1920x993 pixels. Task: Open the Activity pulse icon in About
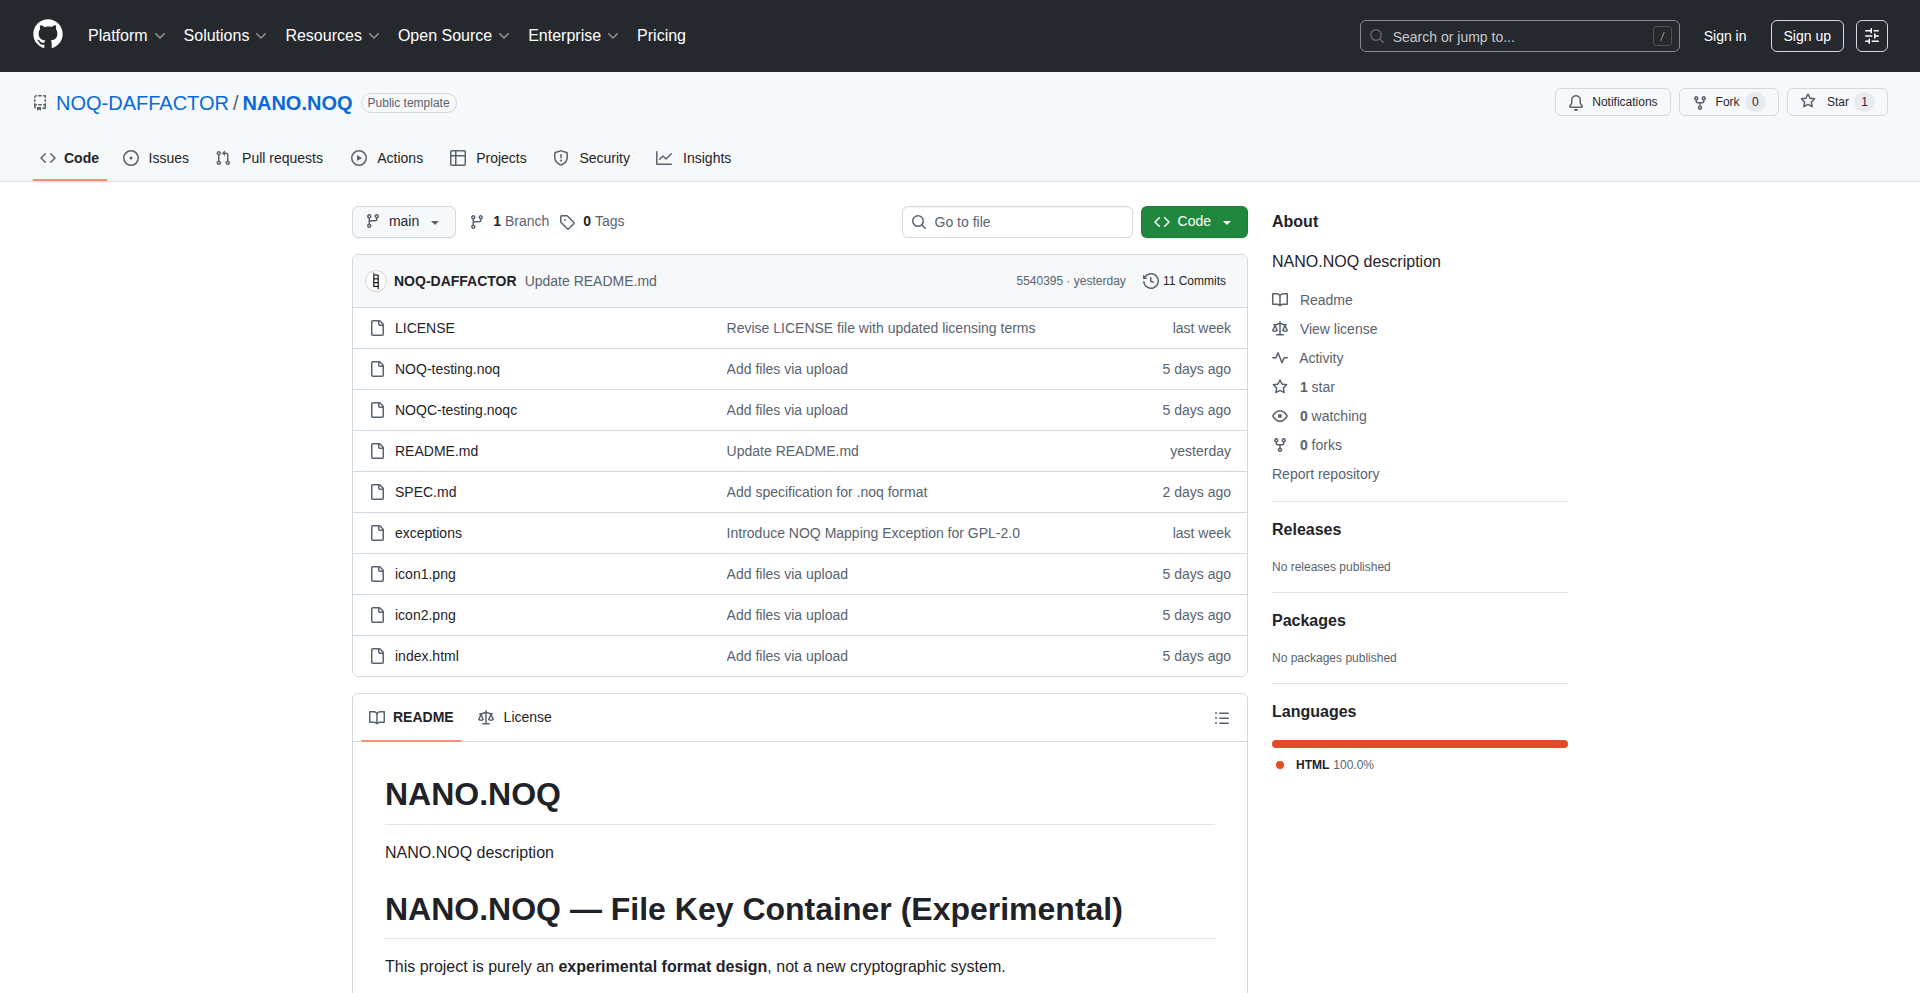tap(1280, 358)
